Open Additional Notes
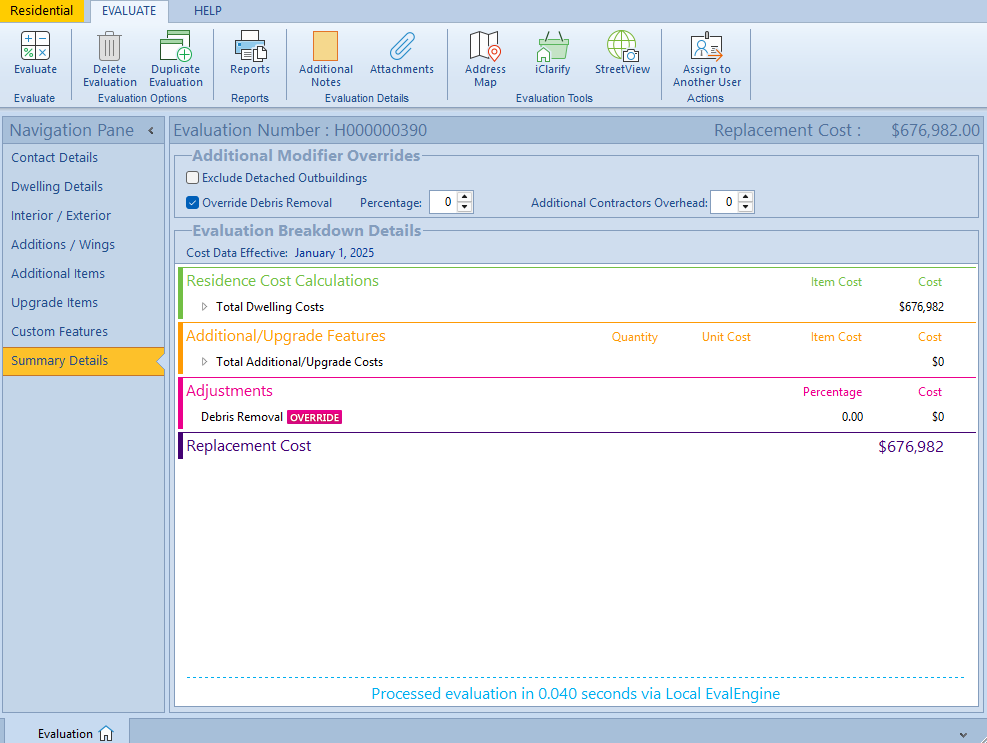Screen dimensions: 987x743 click(x=325, y=46)
